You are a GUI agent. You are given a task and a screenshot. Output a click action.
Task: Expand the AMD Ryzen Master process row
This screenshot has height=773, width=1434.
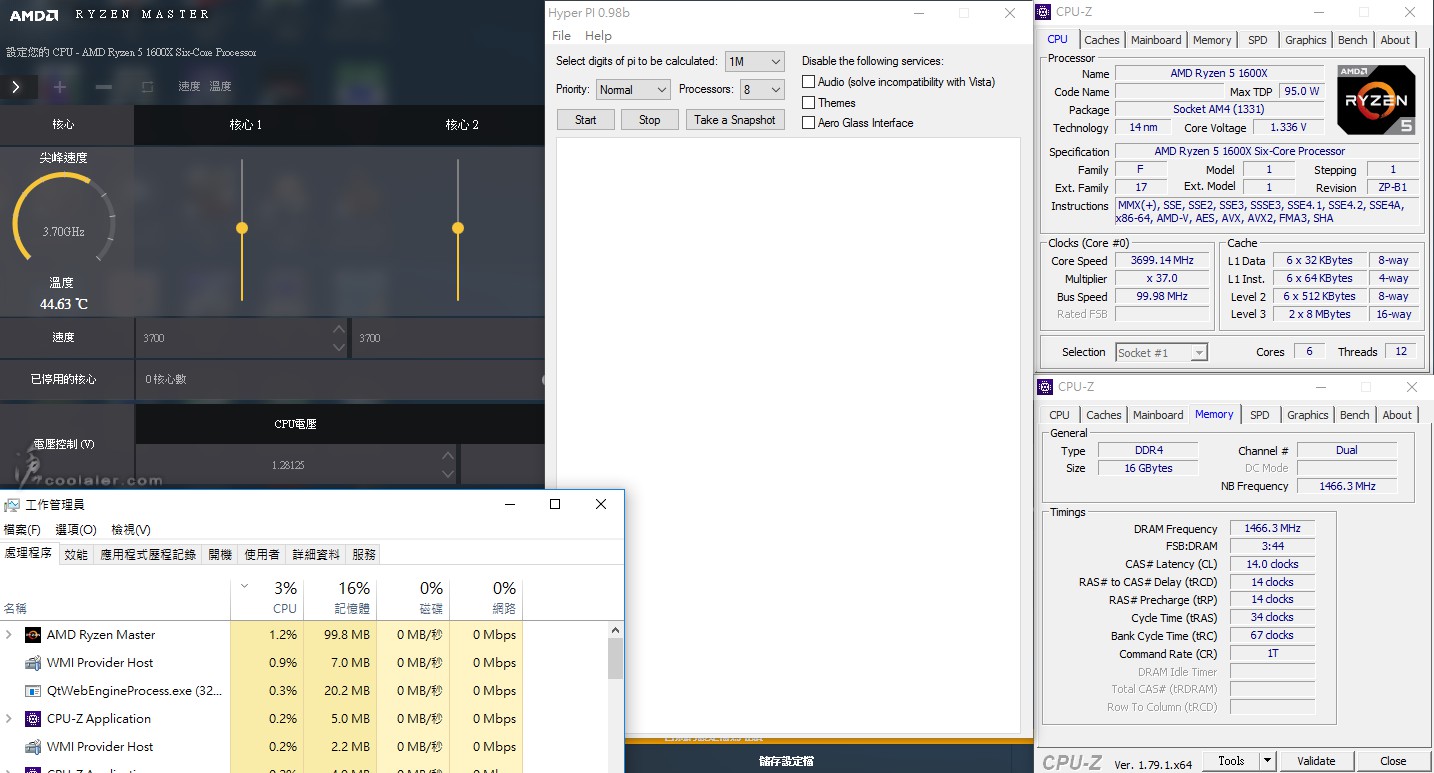coord(9,635)
